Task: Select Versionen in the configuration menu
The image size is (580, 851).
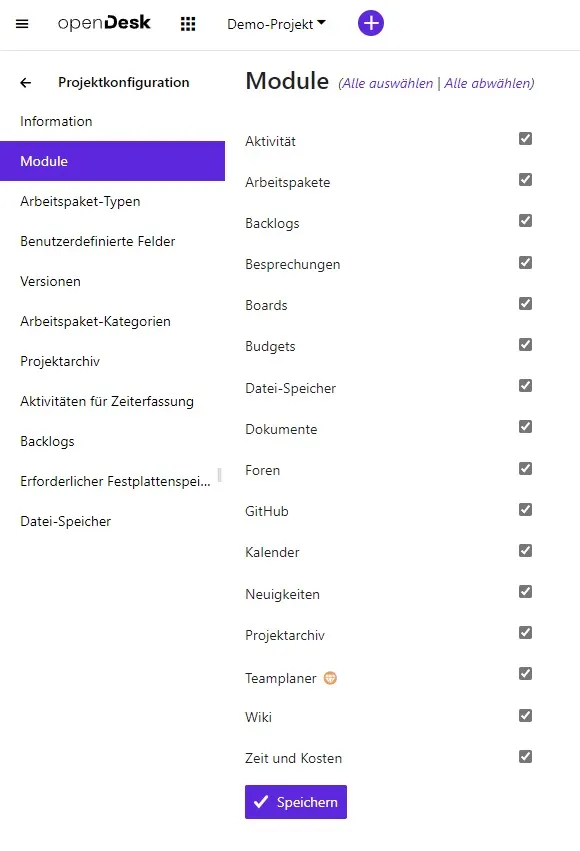Action: [50, 281]
